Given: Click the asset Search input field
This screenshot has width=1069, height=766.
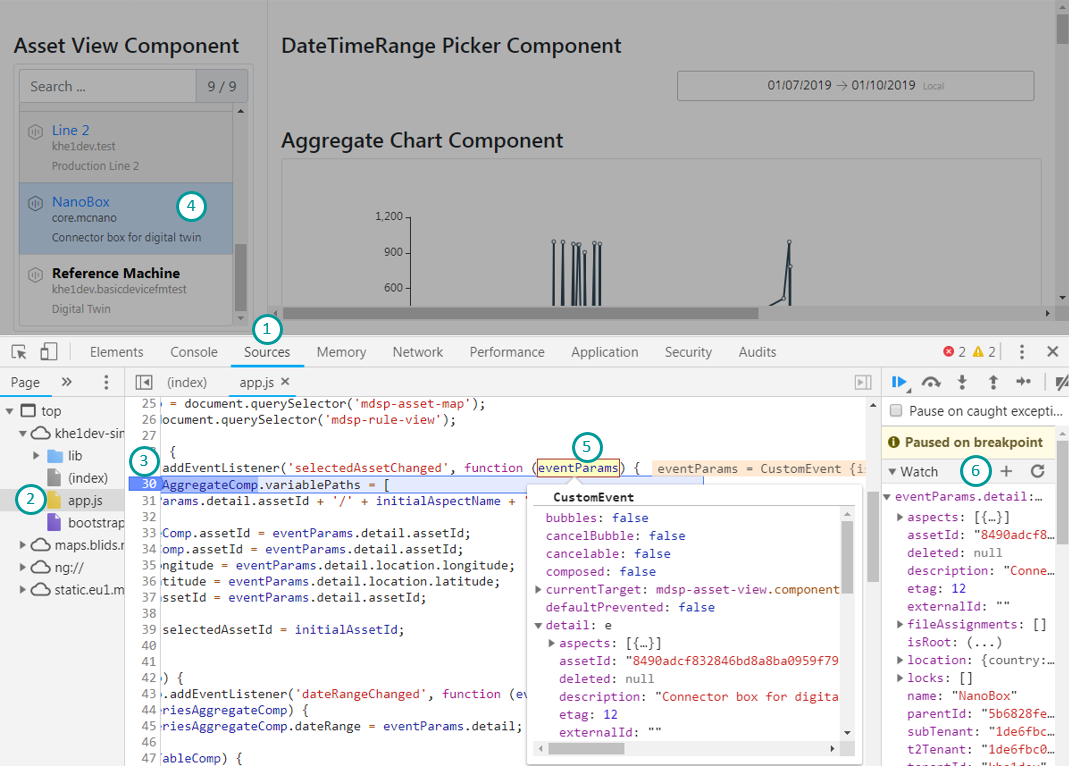Looking at the screenshot, I should tap(108, 87).
